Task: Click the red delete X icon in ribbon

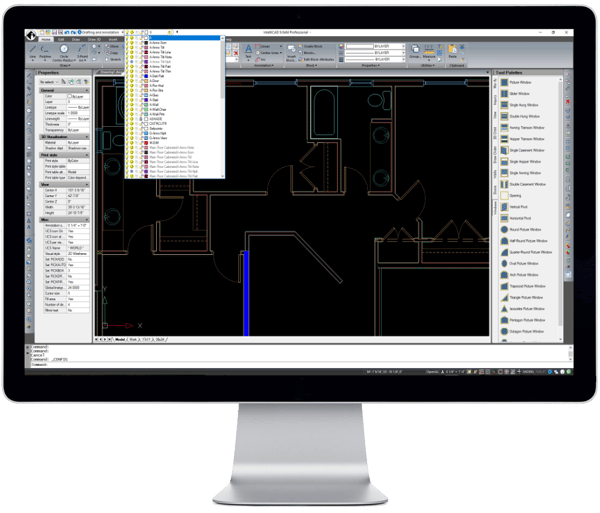Action: pyautogui.click(x=236, y=53)
